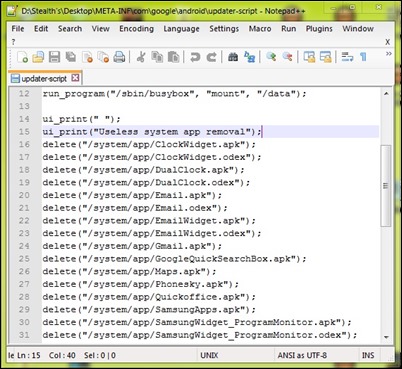402x369 pixels.
Task: Click the delete Maps.apk line
Action: pos(129,271)
